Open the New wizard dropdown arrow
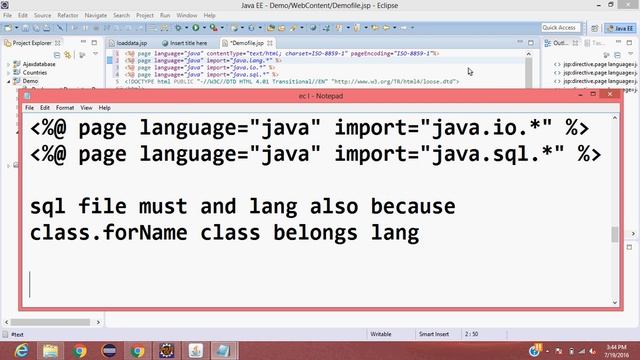The width and height of the screenshot is (640, 360). click(x=16, y=28)
